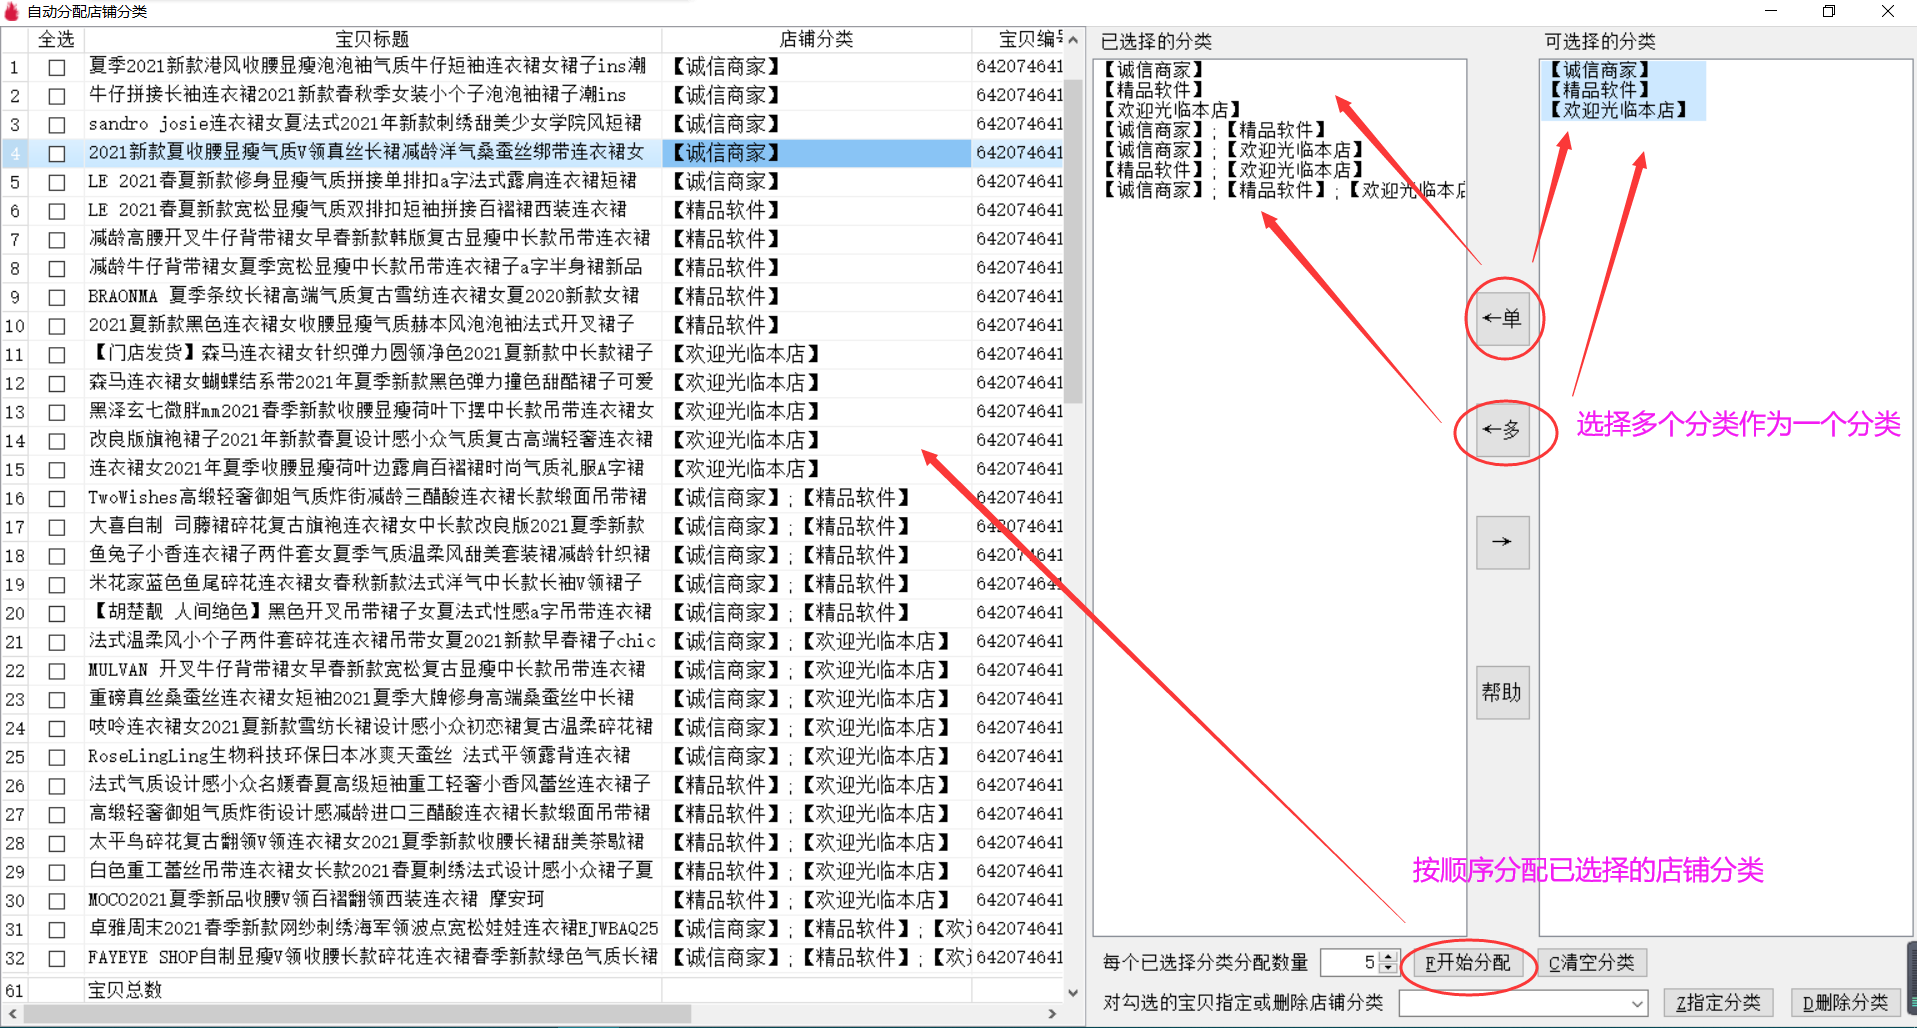Viewport: 1917px width, 1028px height.
Task: Increase the allocation quantity spinner value
Action: coord(1388,957)
